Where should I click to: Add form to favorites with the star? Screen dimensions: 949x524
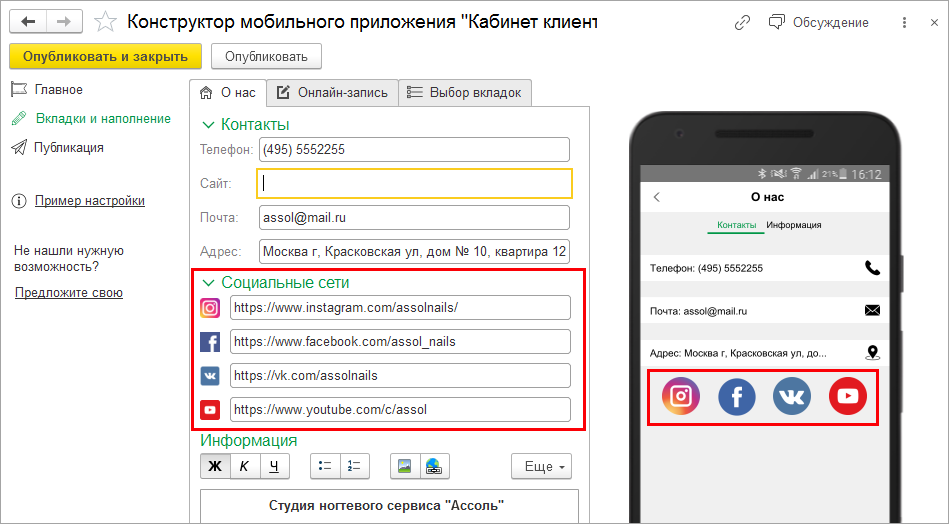(105, 22)
